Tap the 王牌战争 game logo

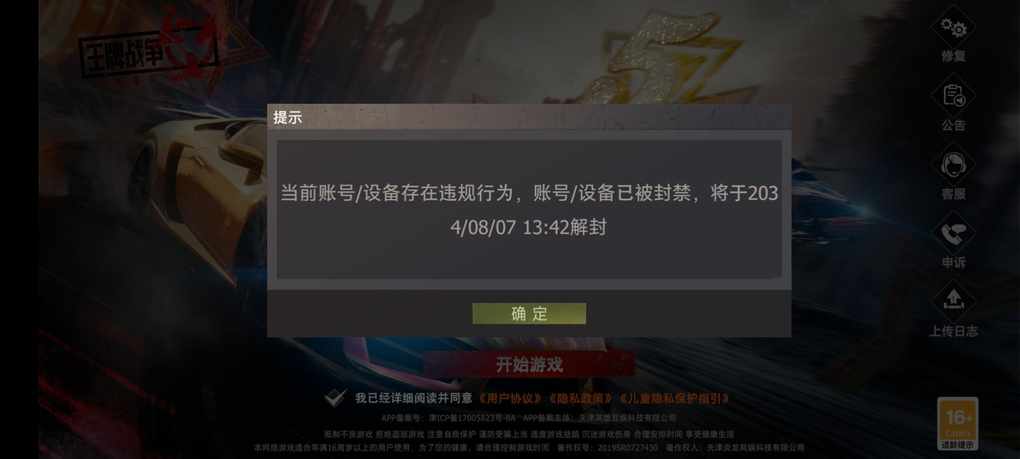tap(148, 49)
